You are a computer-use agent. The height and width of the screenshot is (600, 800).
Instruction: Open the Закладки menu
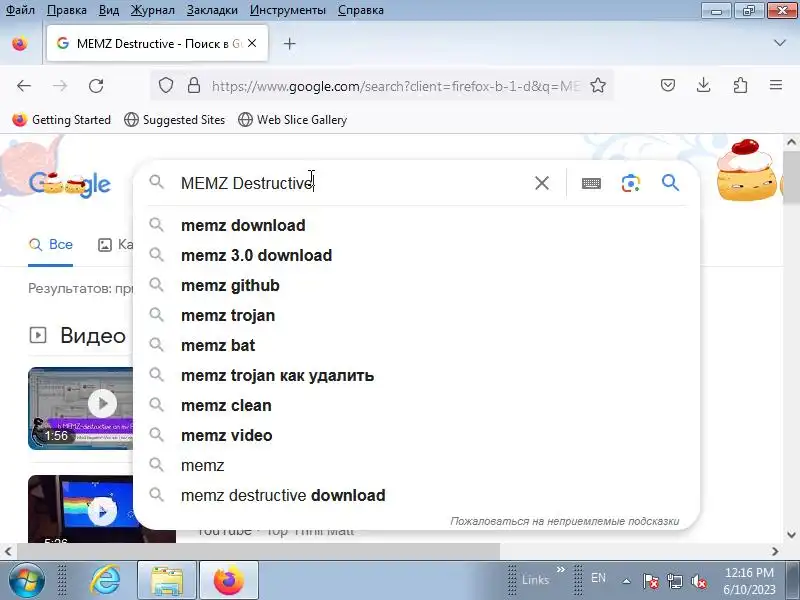pyautogui.click(x=212, y=10)
